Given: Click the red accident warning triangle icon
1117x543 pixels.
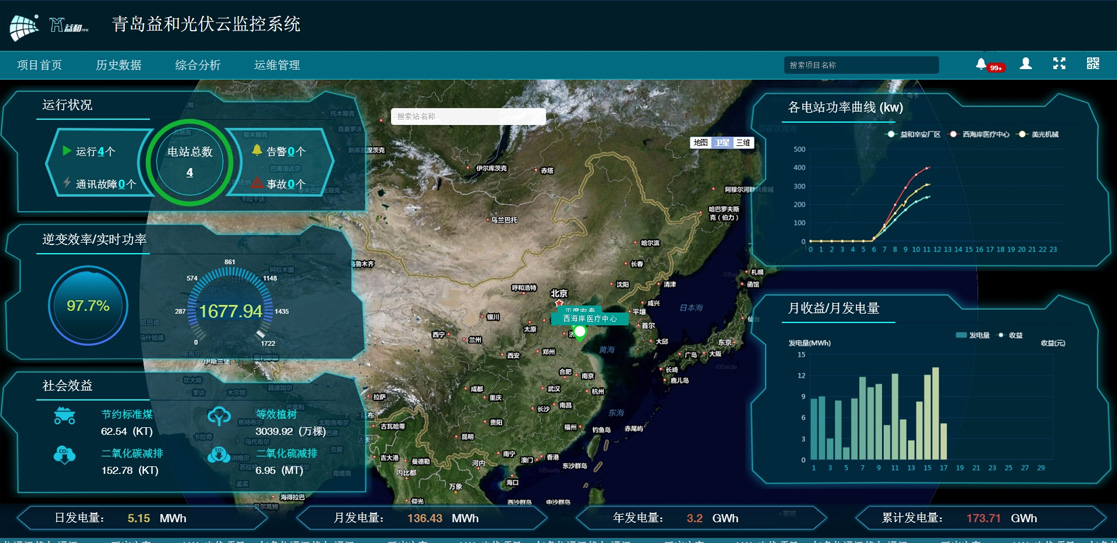Looking at the screenshot, I should tap(257, 183).
